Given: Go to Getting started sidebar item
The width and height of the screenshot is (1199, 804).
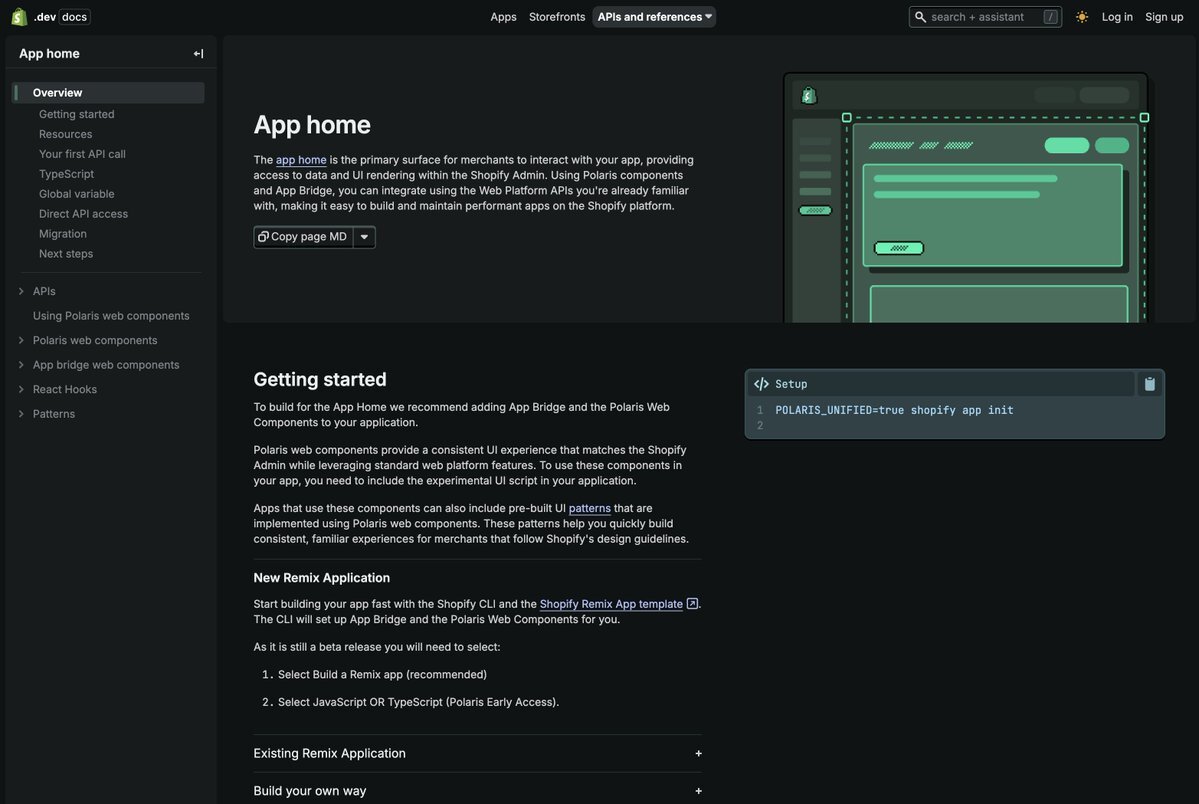Looking at the screenshot, I should (76, 114).
